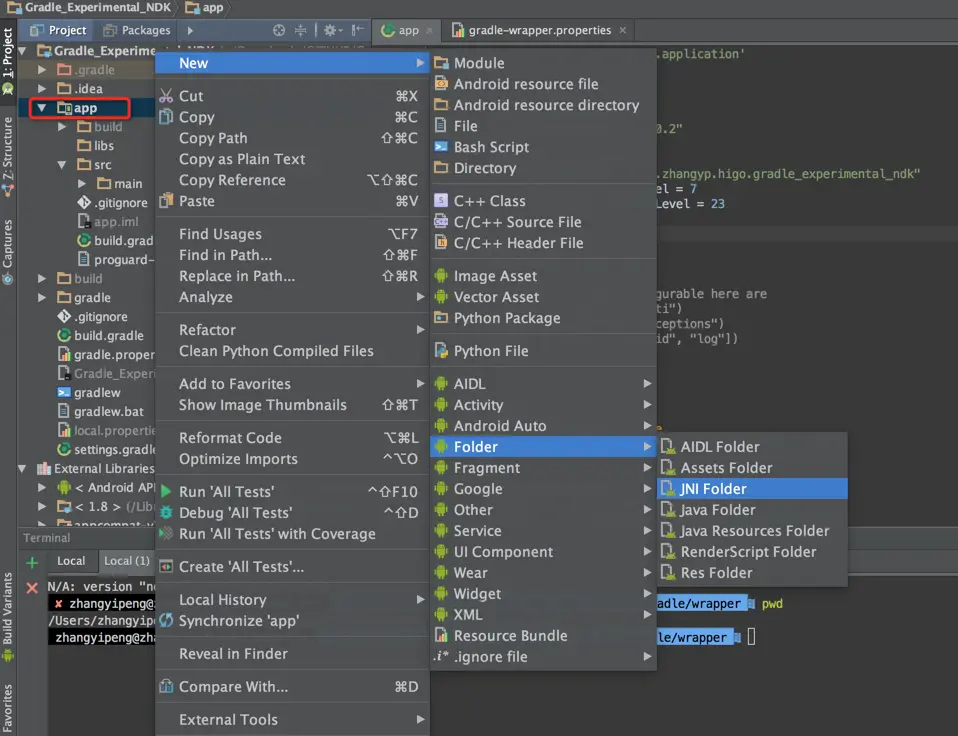Expand the main folder node
The width and height of the screenshot is (958, 736).
click(82, 184)
